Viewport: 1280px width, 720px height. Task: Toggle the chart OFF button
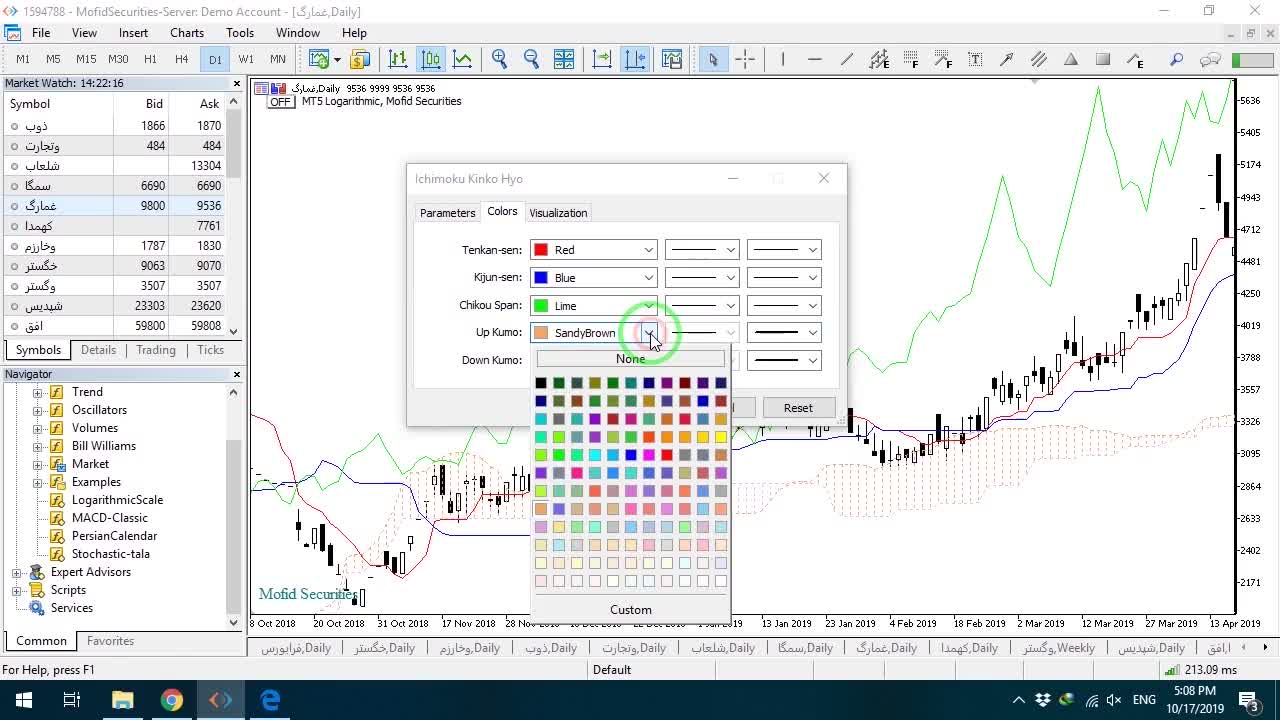(280, 102)
